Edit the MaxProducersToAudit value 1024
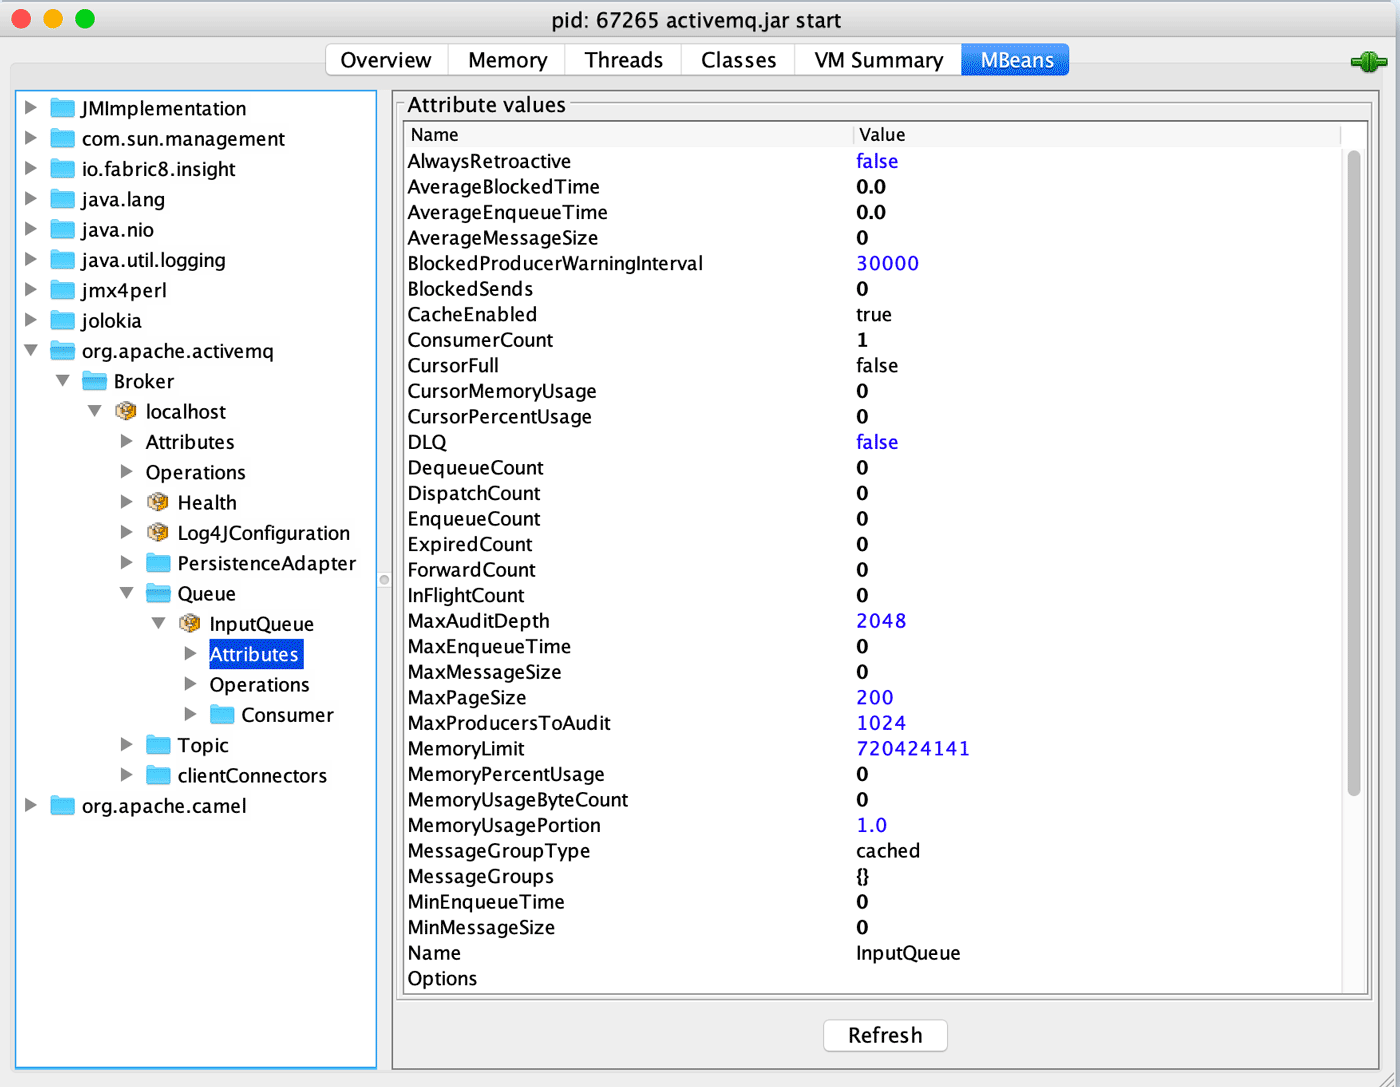 tap(881, 723)
